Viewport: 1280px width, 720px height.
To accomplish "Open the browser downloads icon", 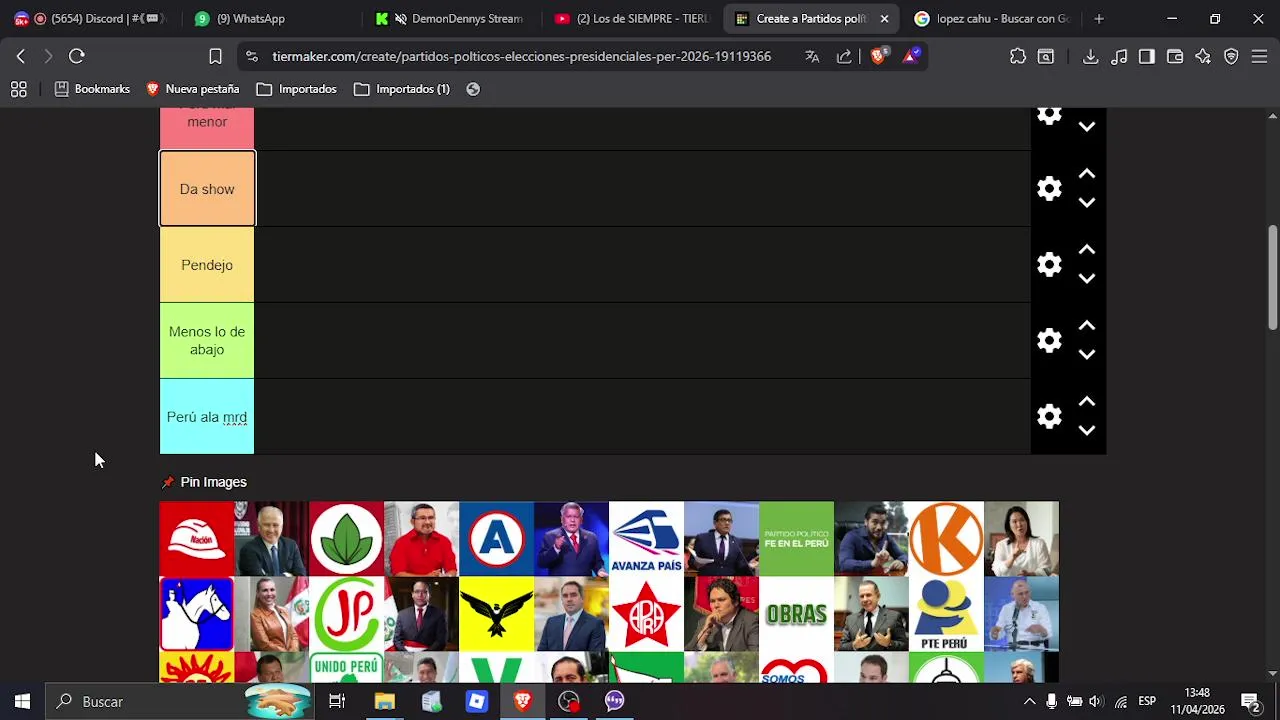I will pyautogui.click(x=1091, y=56).
